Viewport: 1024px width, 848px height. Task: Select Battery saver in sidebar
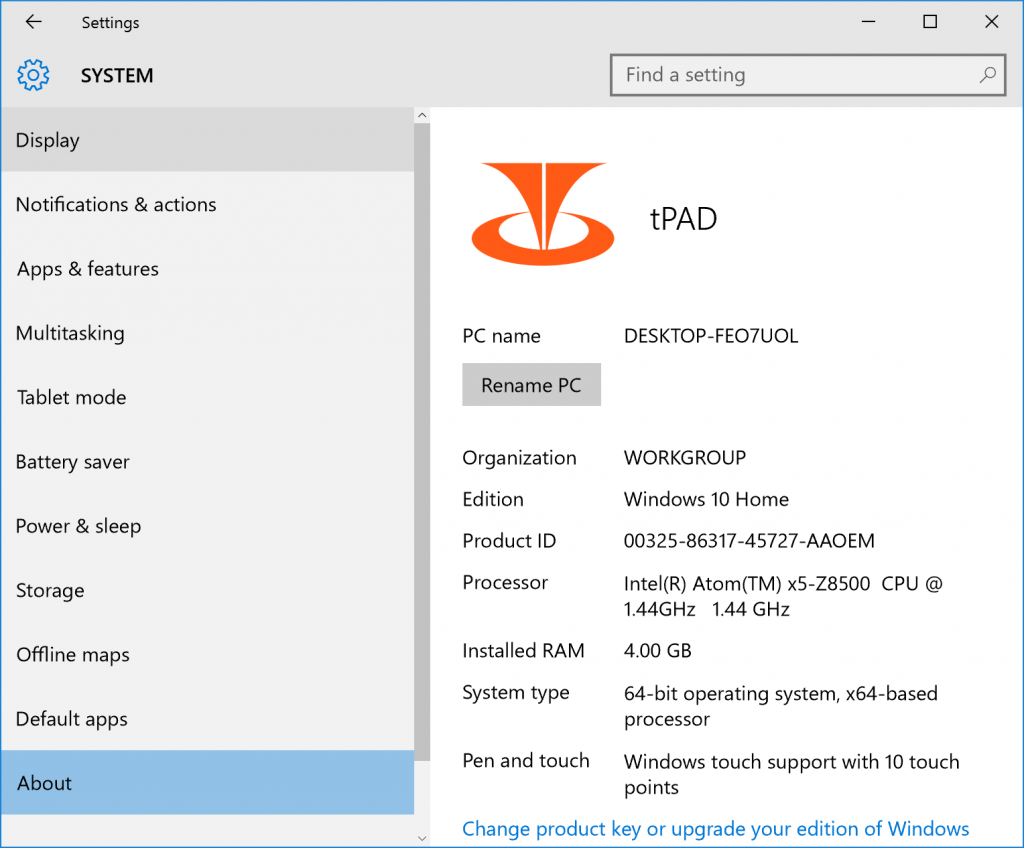coord(208,462)
